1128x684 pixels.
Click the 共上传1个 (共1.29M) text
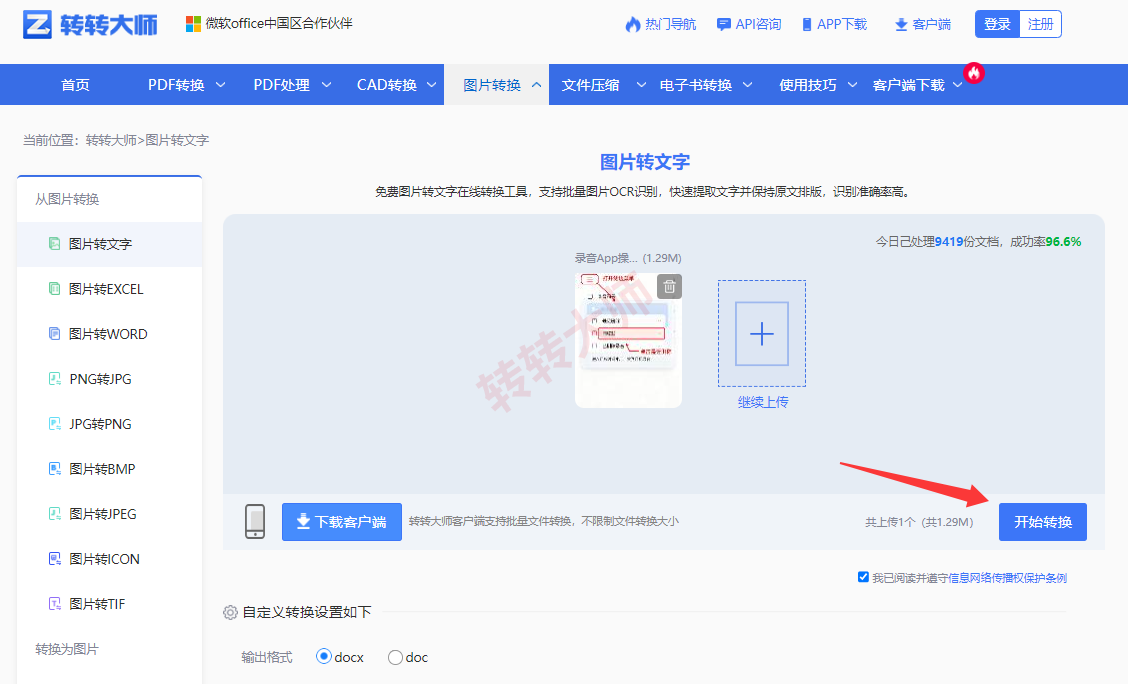(919, 522)
